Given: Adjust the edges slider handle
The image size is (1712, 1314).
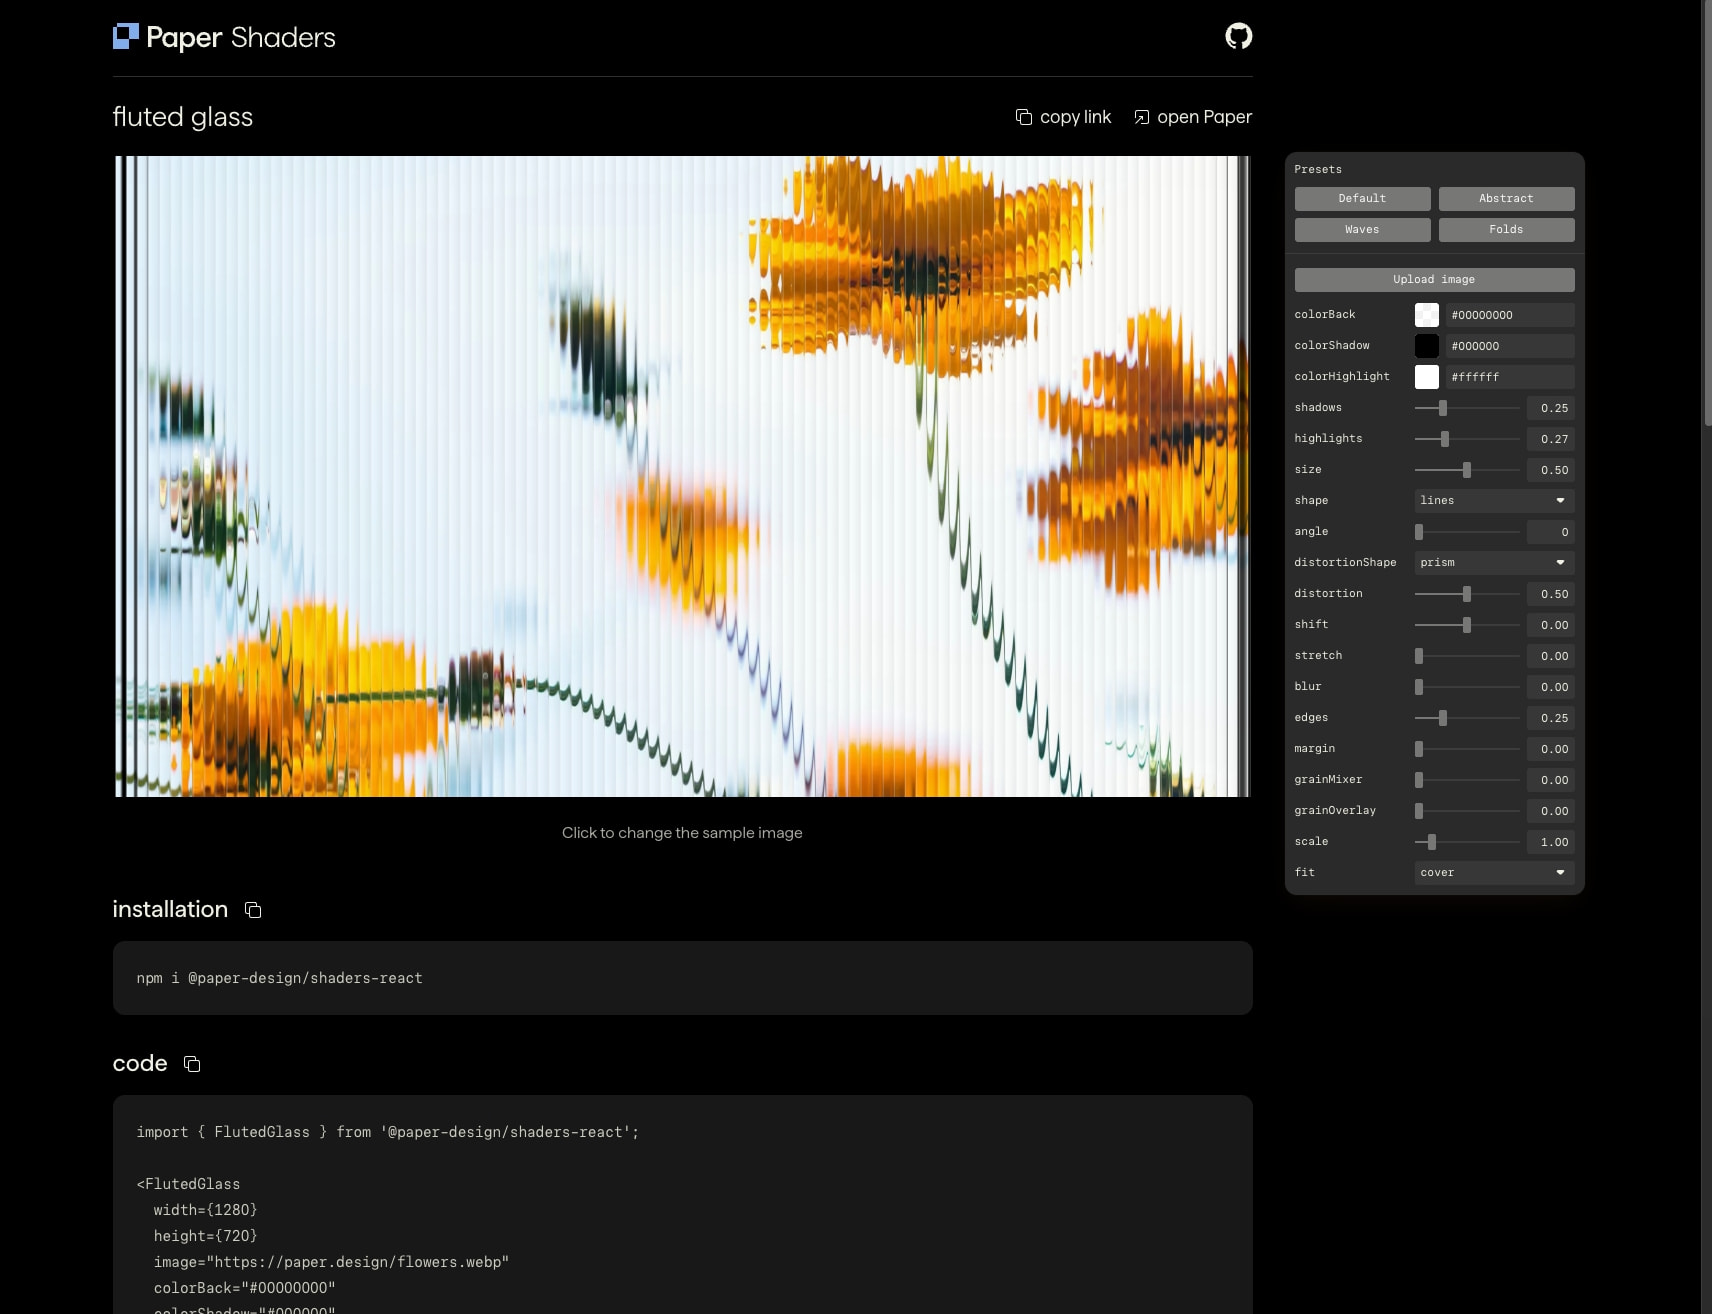Looking at the screenshot, I should coord(1442,718).
